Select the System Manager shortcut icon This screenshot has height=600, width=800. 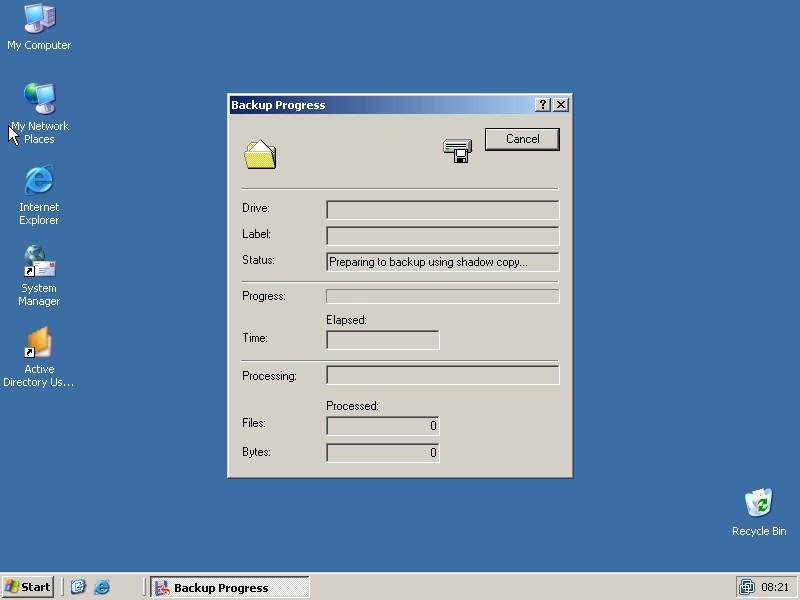(x=39, y=276)
